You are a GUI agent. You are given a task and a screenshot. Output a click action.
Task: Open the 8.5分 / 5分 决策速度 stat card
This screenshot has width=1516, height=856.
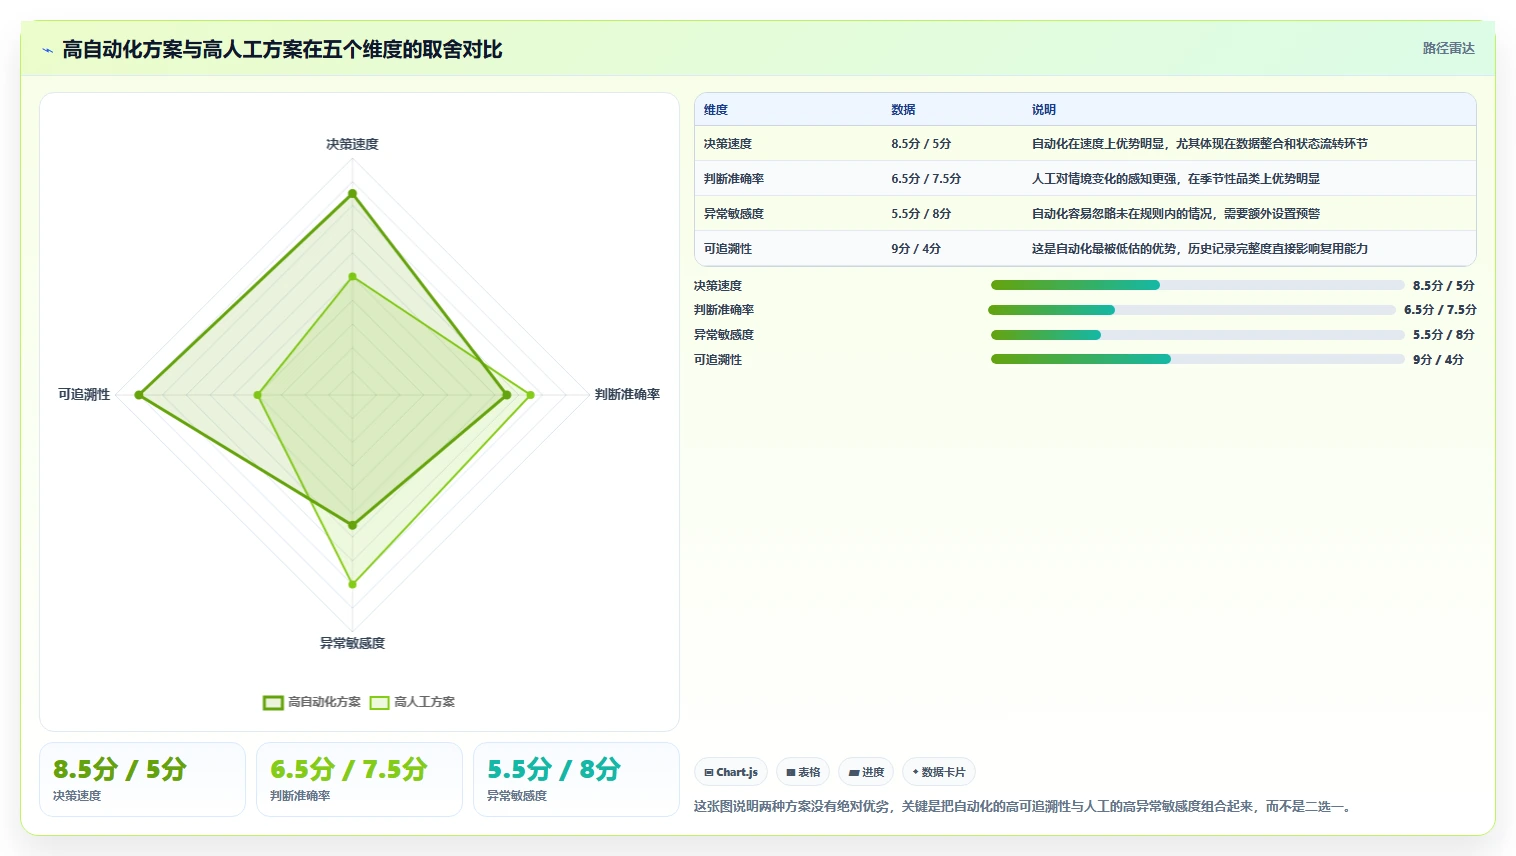coord(142,779)
